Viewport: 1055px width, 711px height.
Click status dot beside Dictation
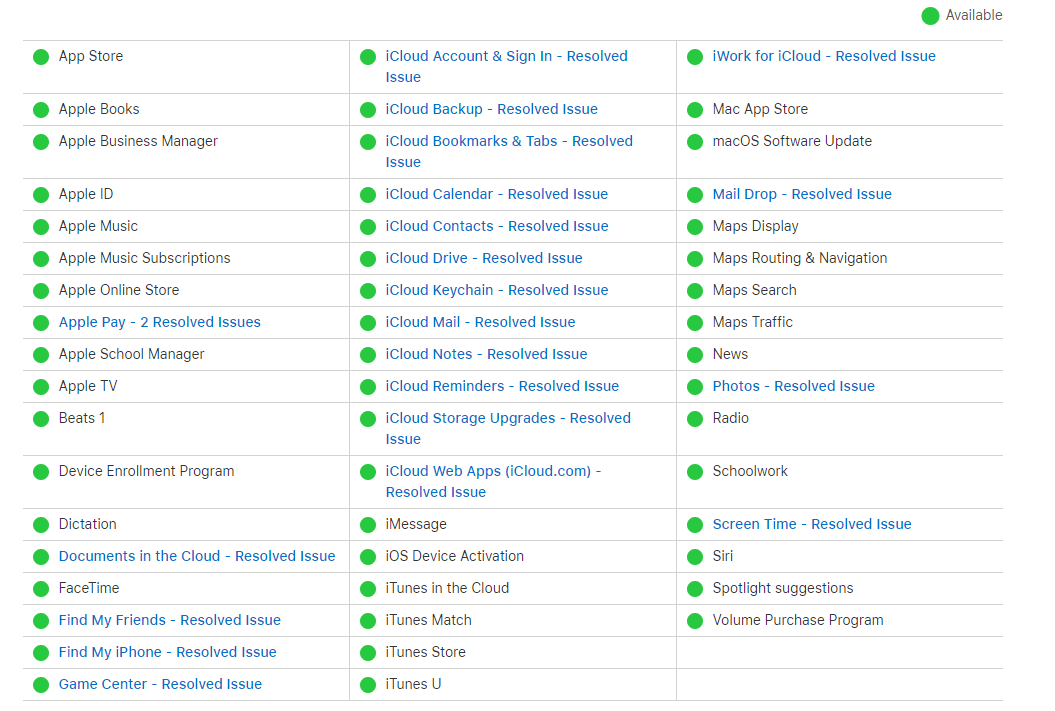point(41,525)
